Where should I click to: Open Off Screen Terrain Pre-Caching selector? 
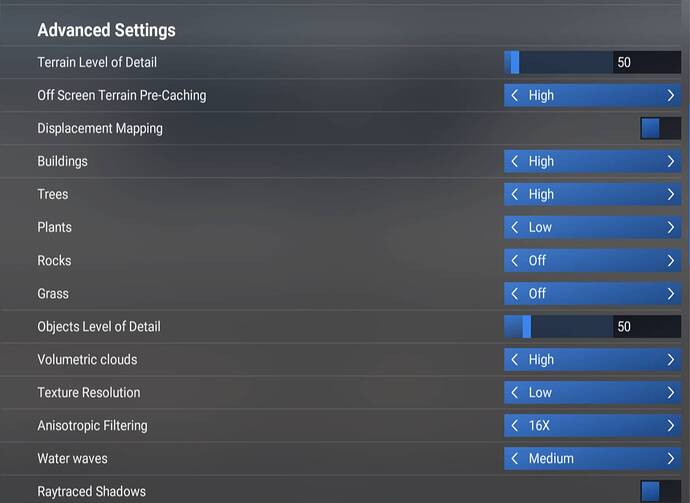tap(592, 95)
